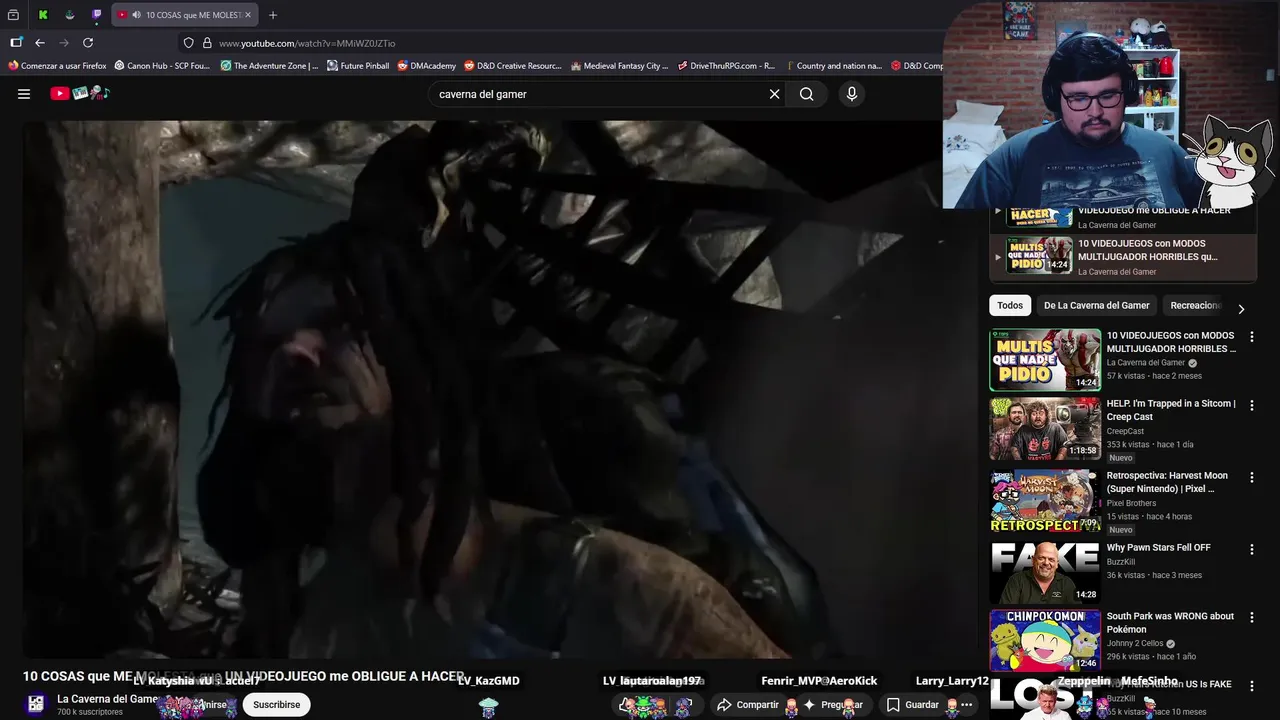This screenshot has width=1280, height=720.
Task: Click the forward navigation arrow
Action: (x=64, y=43)
